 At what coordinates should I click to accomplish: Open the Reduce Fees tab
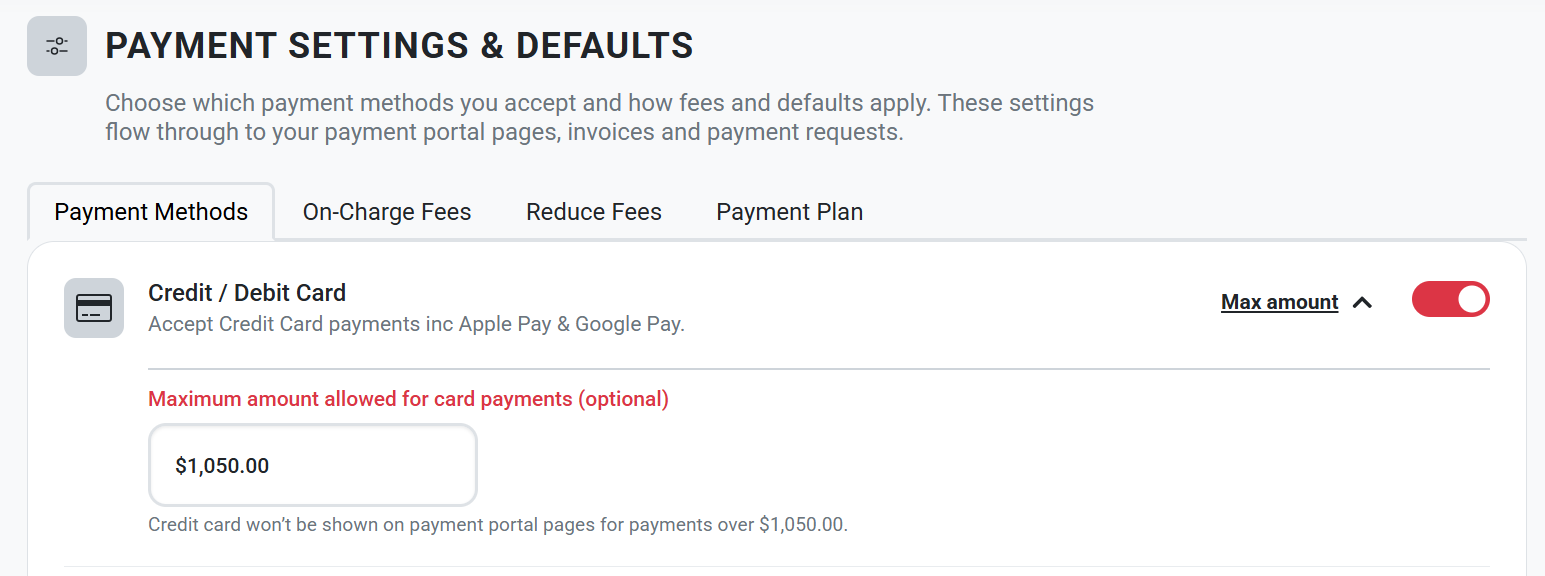point(594,212)
